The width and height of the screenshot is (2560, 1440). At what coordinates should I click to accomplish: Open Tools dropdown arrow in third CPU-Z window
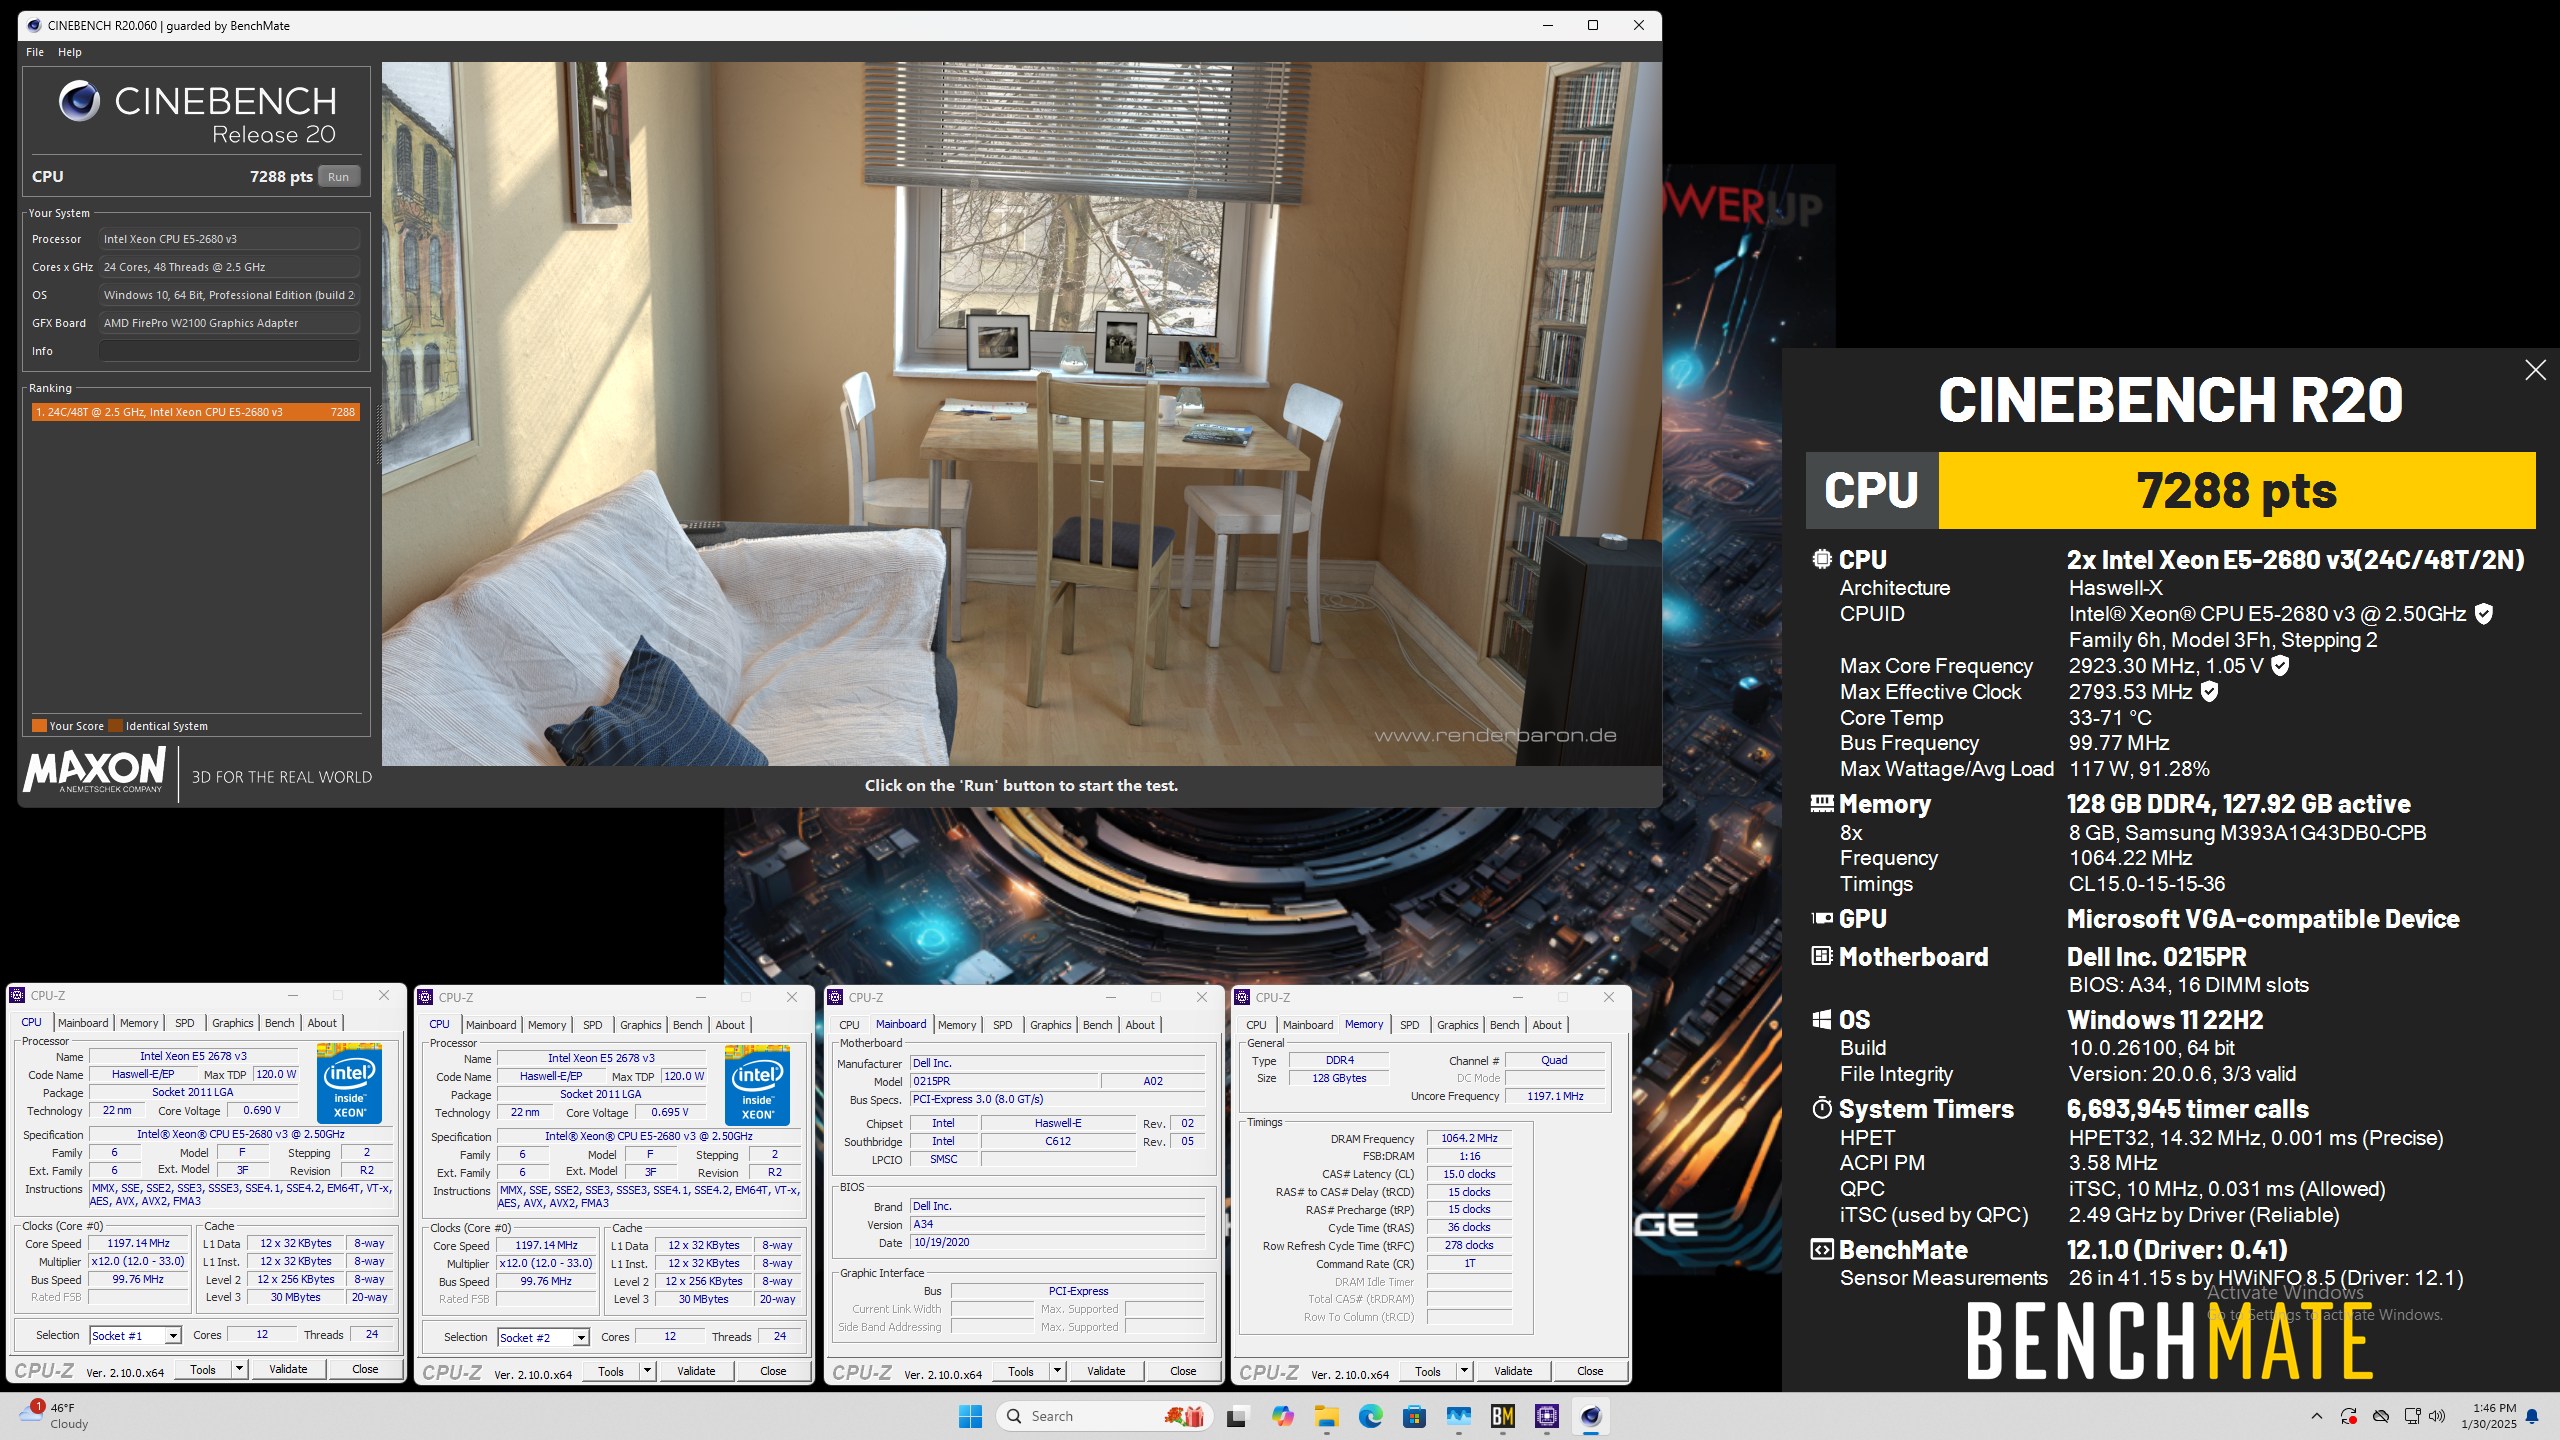click(1057, 1371)
